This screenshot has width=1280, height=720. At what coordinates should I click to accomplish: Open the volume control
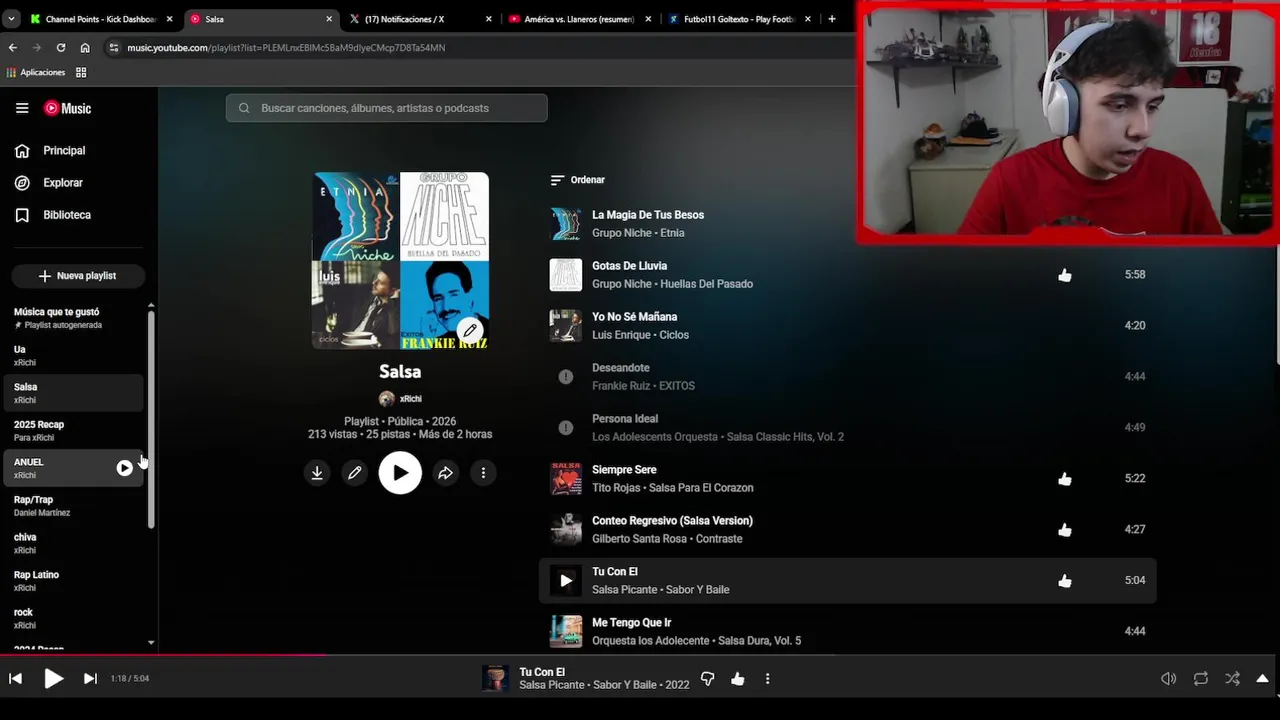[1168, 679]
